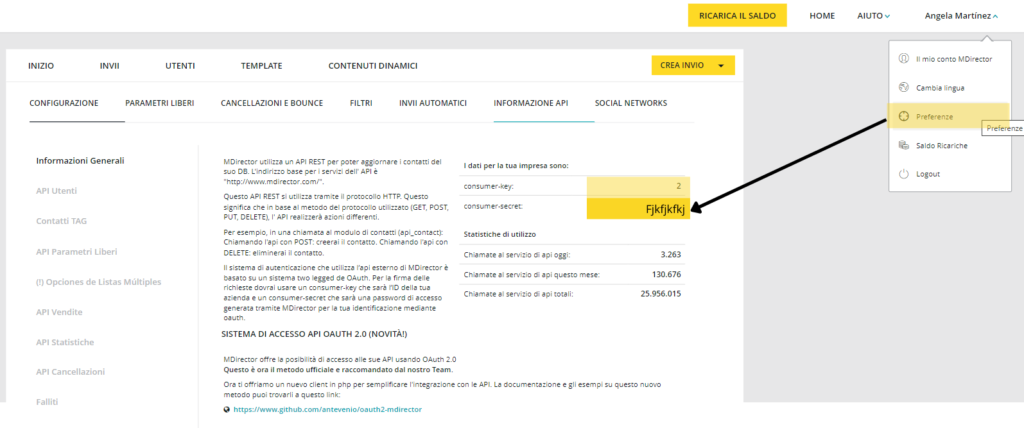Select API Cancellazioni in the sidebar

click(71, 372)
